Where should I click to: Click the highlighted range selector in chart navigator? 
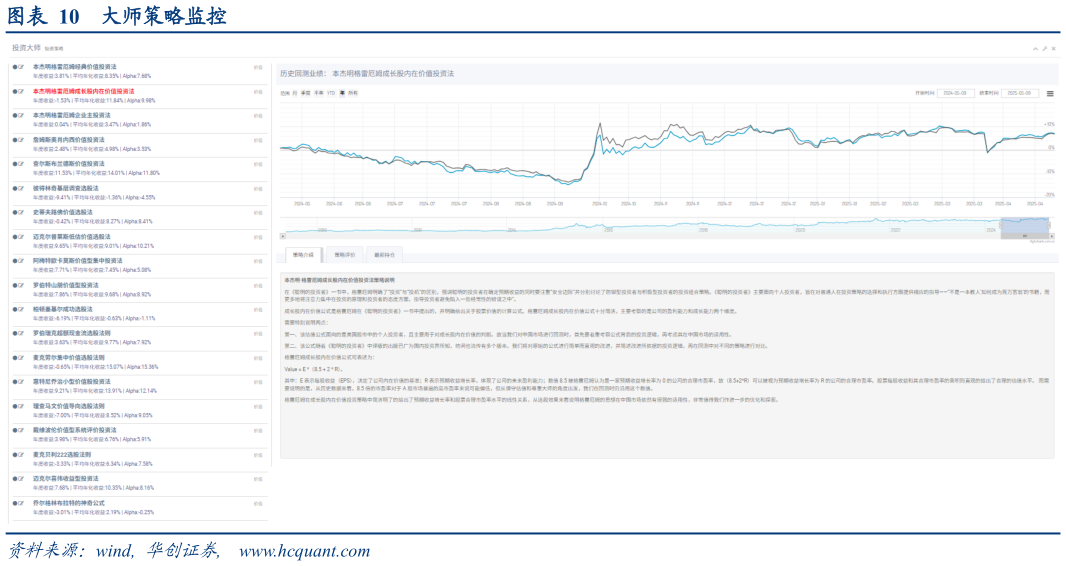pos(1026,228)
